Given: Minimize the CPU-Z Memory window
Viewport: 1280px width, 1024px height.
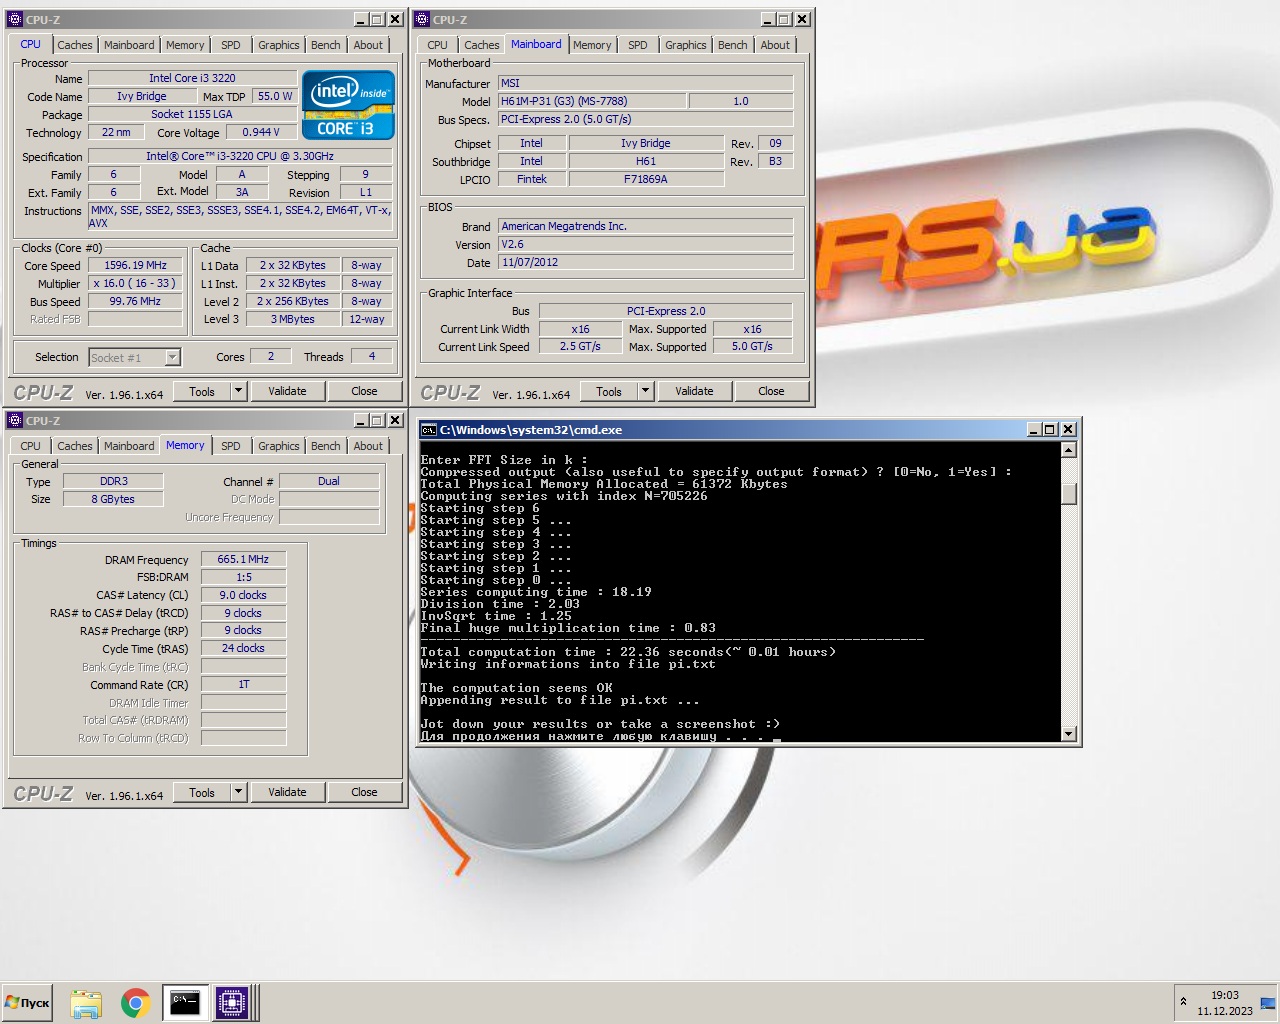Looking at the screenshot, I should tap(361, 420).
